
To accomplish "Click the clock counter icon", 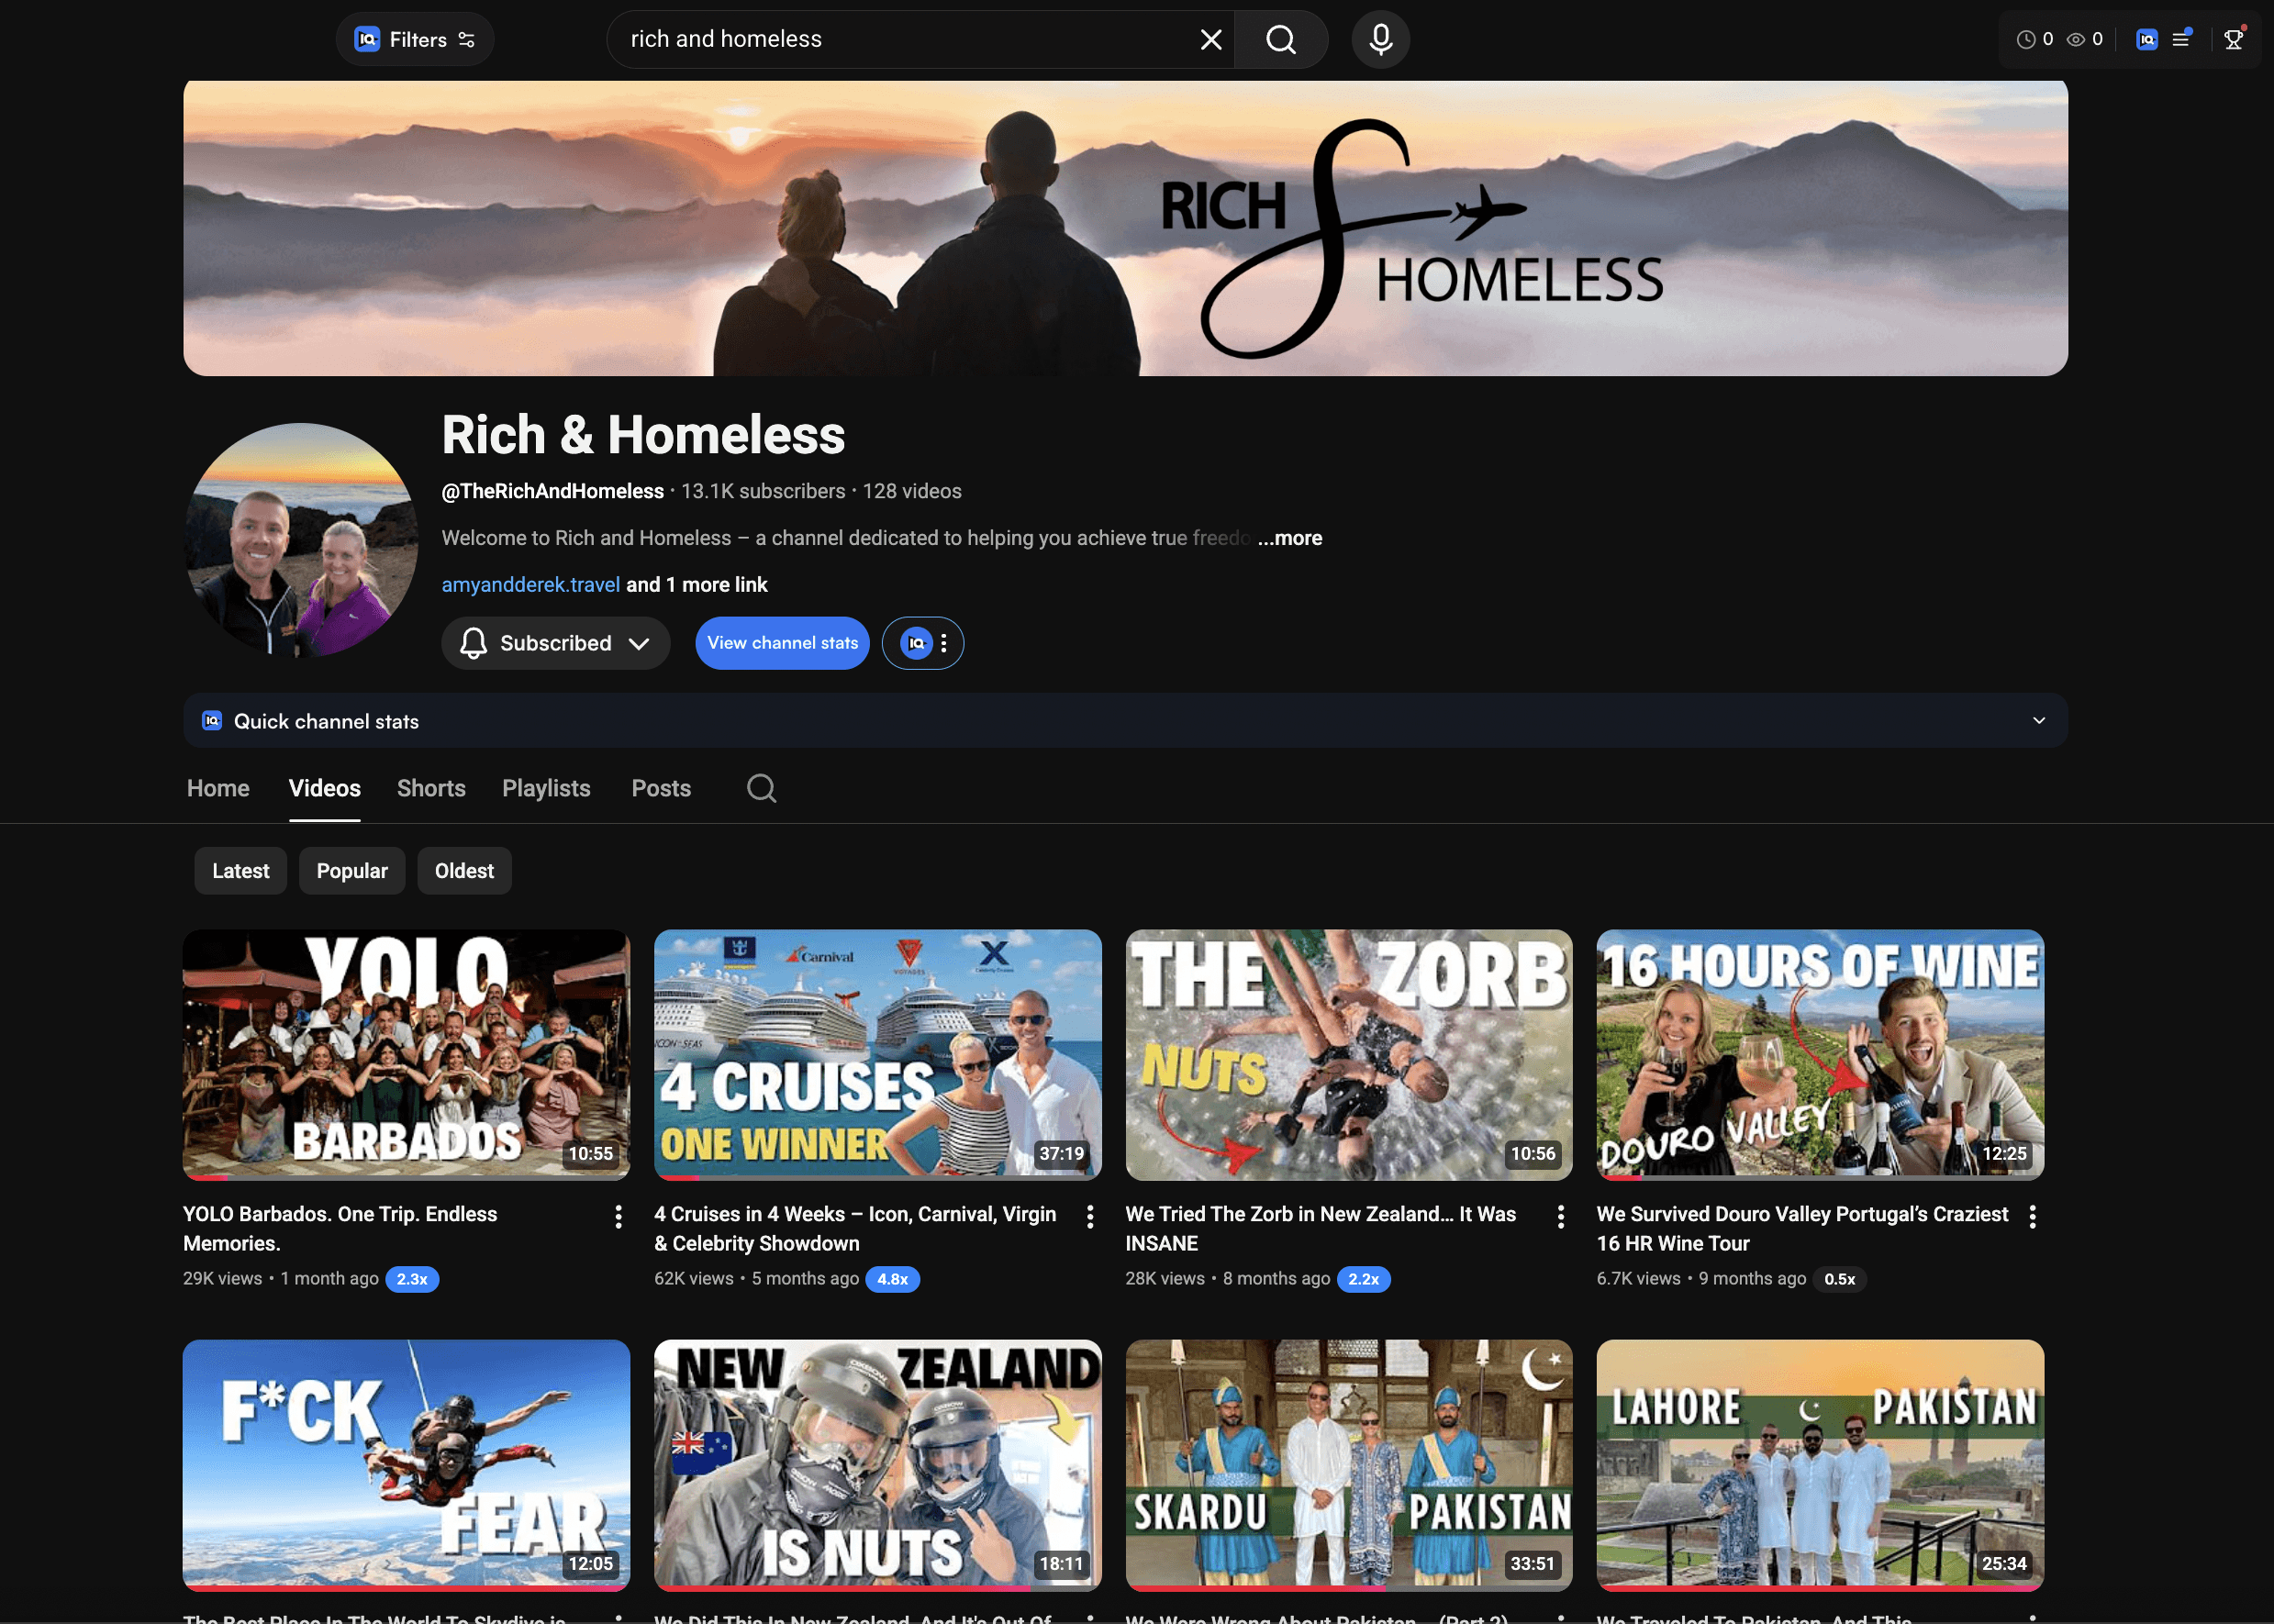I will tap(2026, 40).
